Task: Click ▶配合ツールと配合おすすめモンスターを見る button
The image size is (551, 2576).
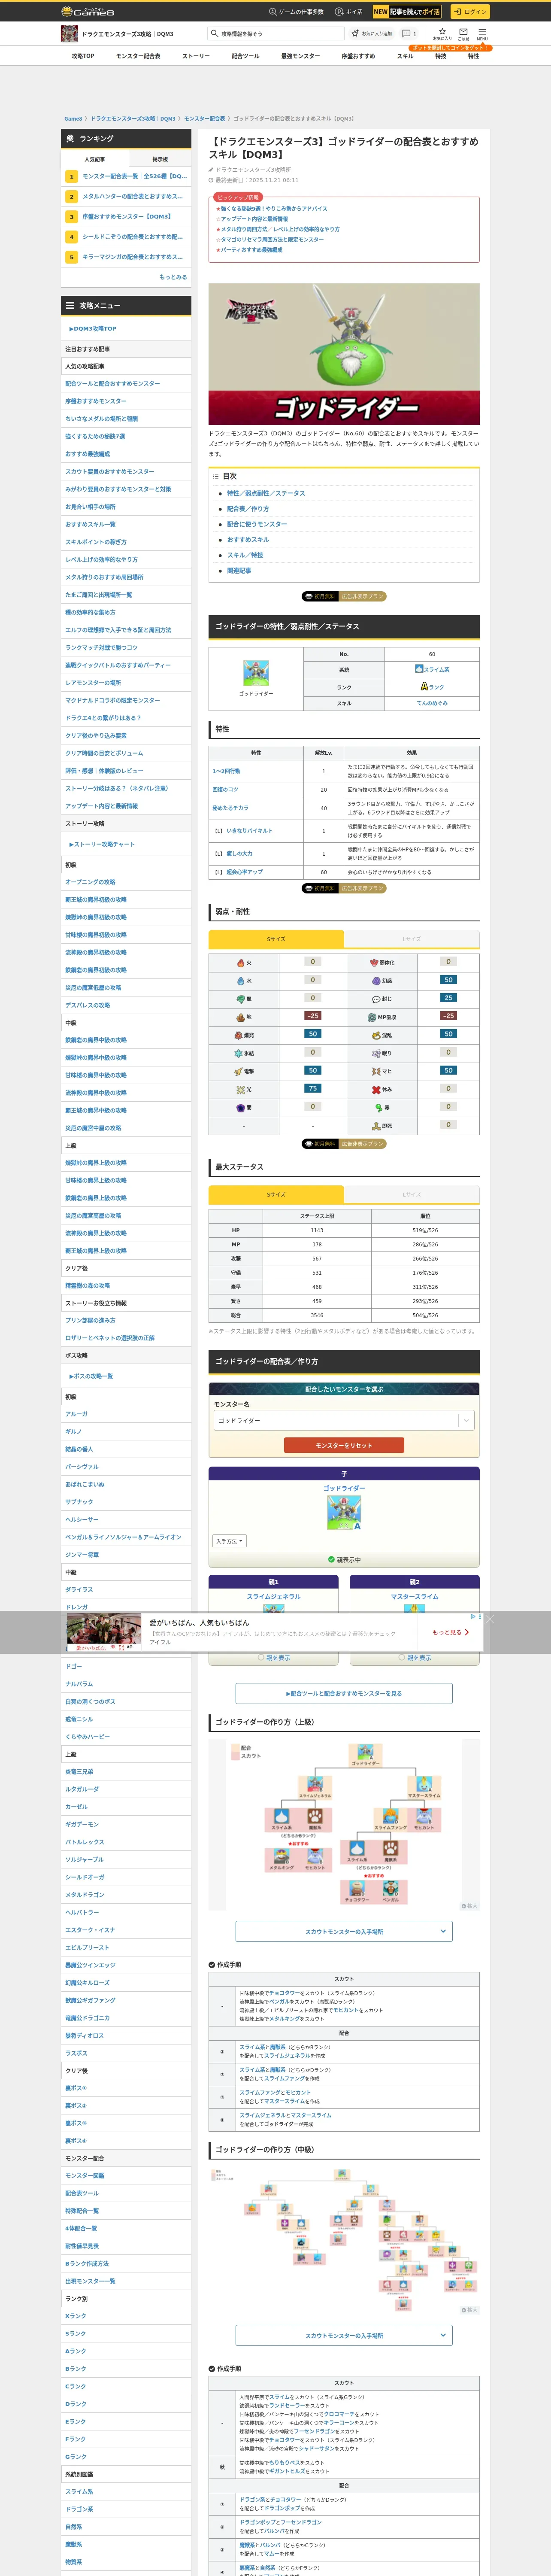Action: 344,1693
